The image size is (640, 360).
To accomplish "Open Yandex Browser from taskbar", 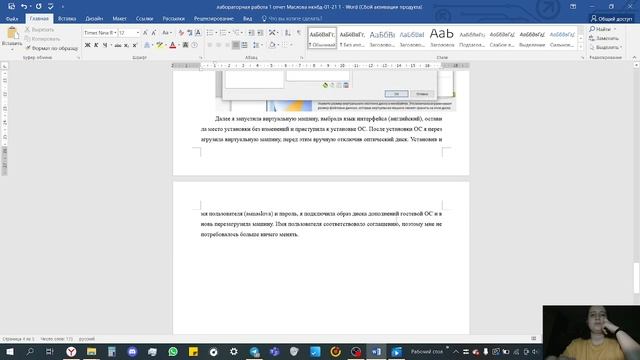I will tap(71, 351).
